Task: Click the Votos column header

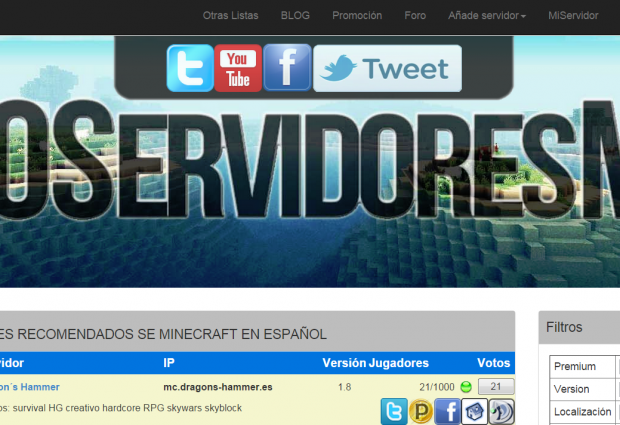Action: 493,363
